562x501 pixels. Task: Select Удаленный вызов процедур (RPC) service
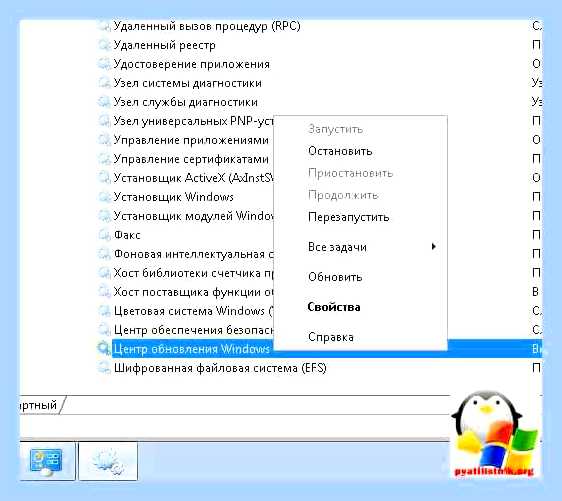coord(207,26)
